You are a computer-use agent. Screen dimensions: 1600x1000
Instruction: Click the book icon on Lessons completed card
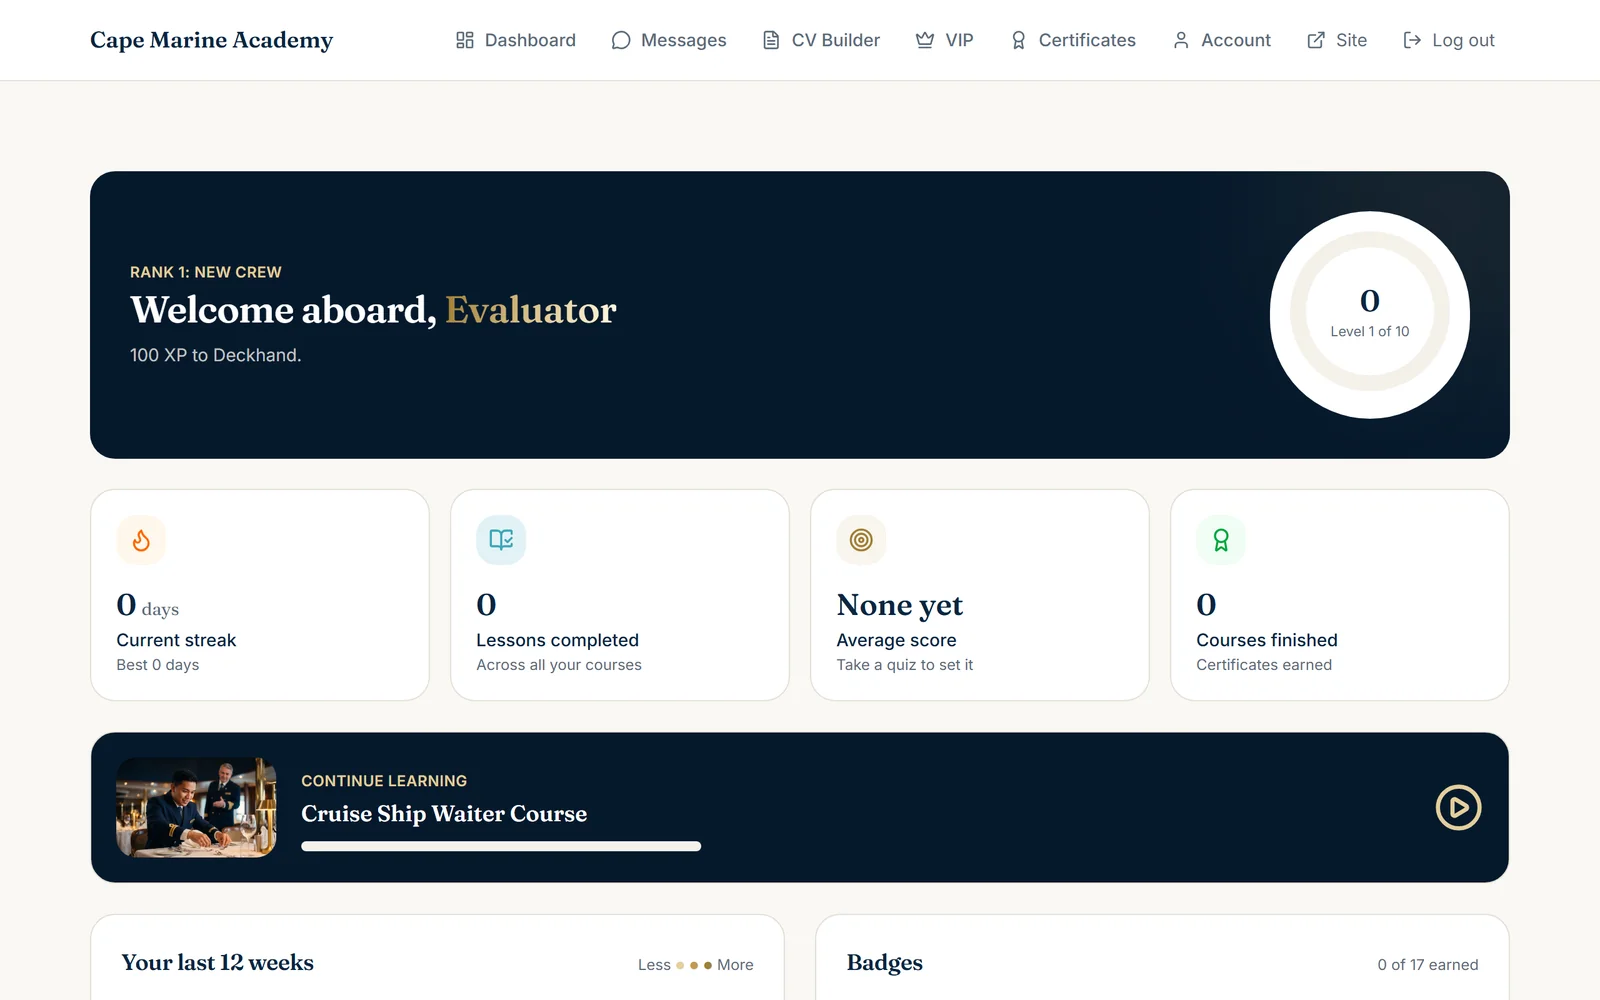coord(501,540)
